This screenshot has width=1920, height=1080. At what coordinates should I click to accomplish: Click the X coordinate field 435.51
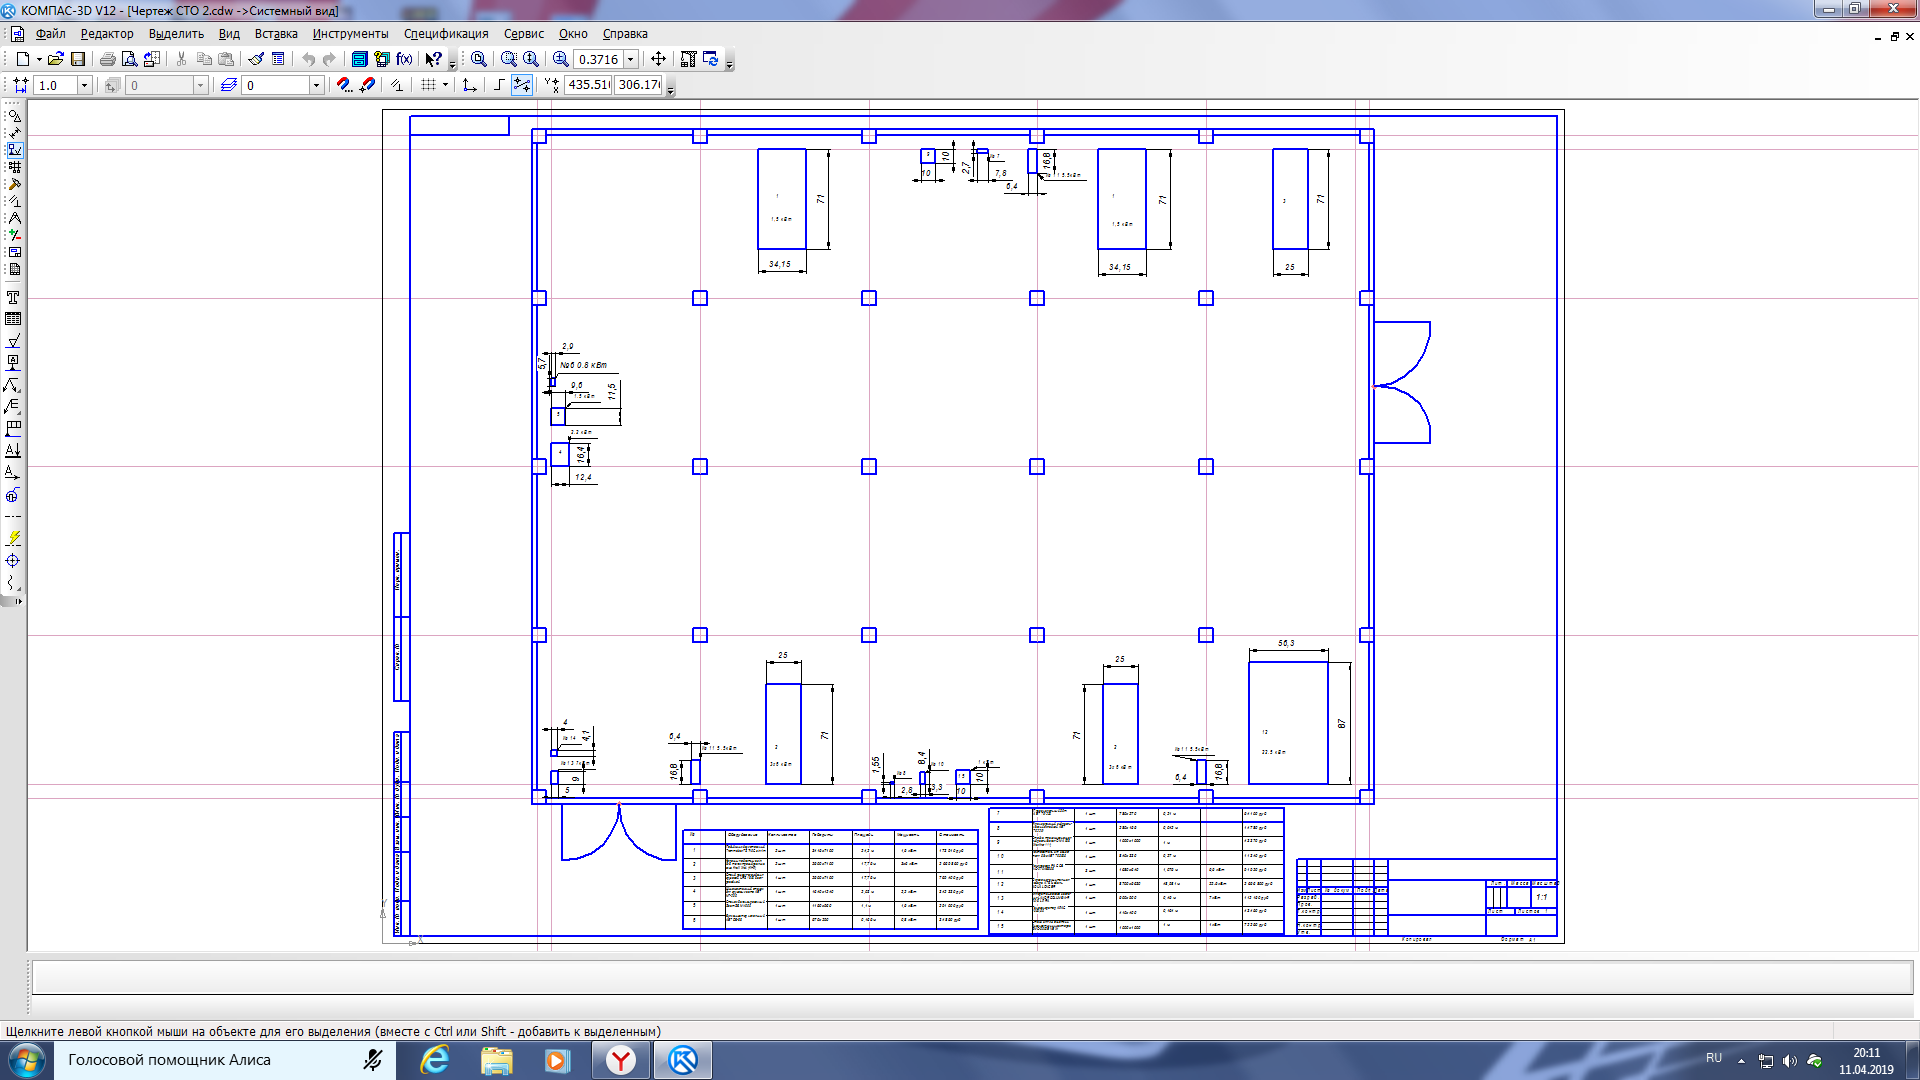coord(588,85)
